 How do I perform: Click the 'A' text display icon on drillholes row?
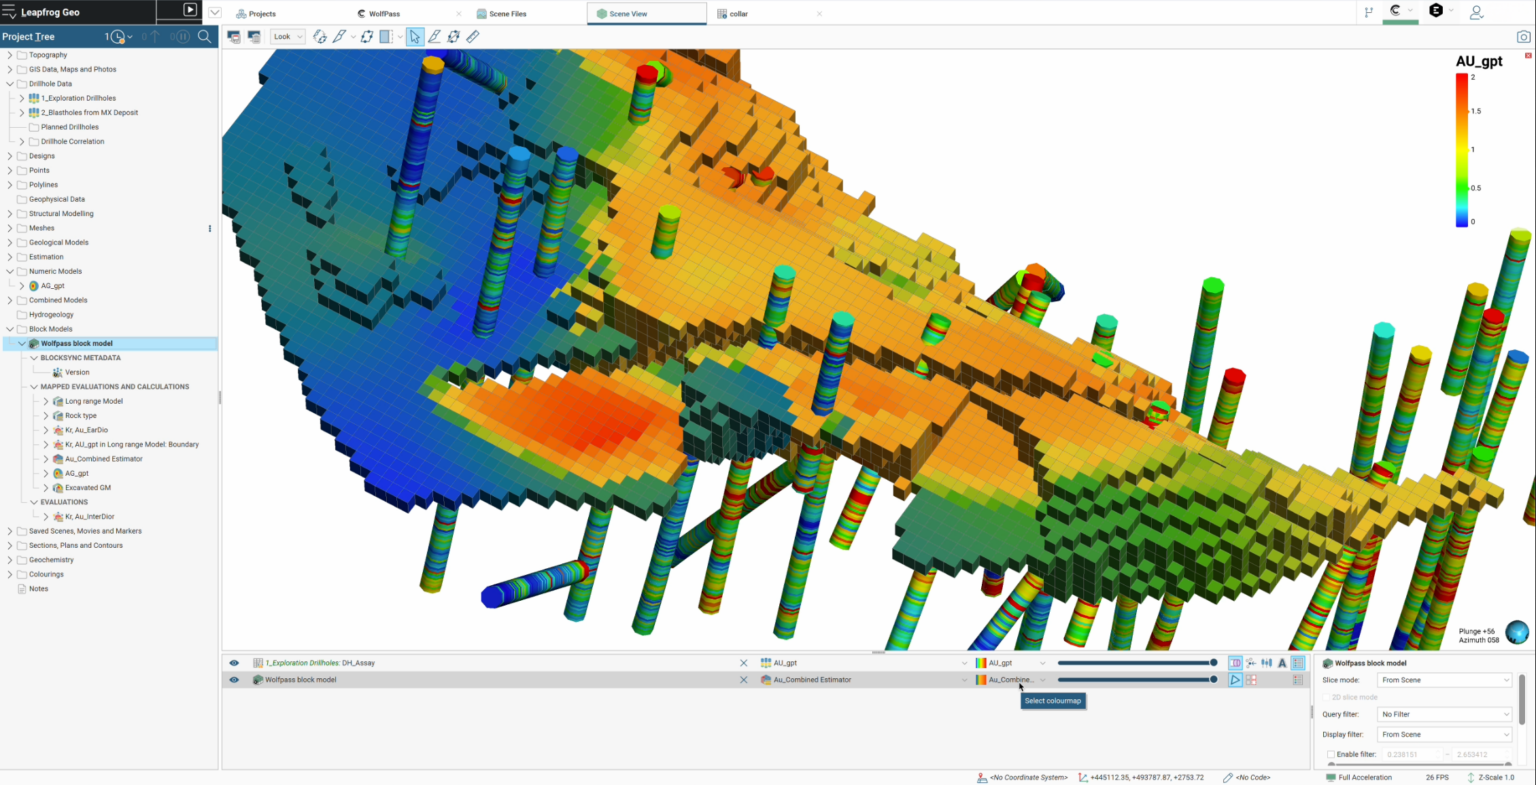tap(1282, 662)
